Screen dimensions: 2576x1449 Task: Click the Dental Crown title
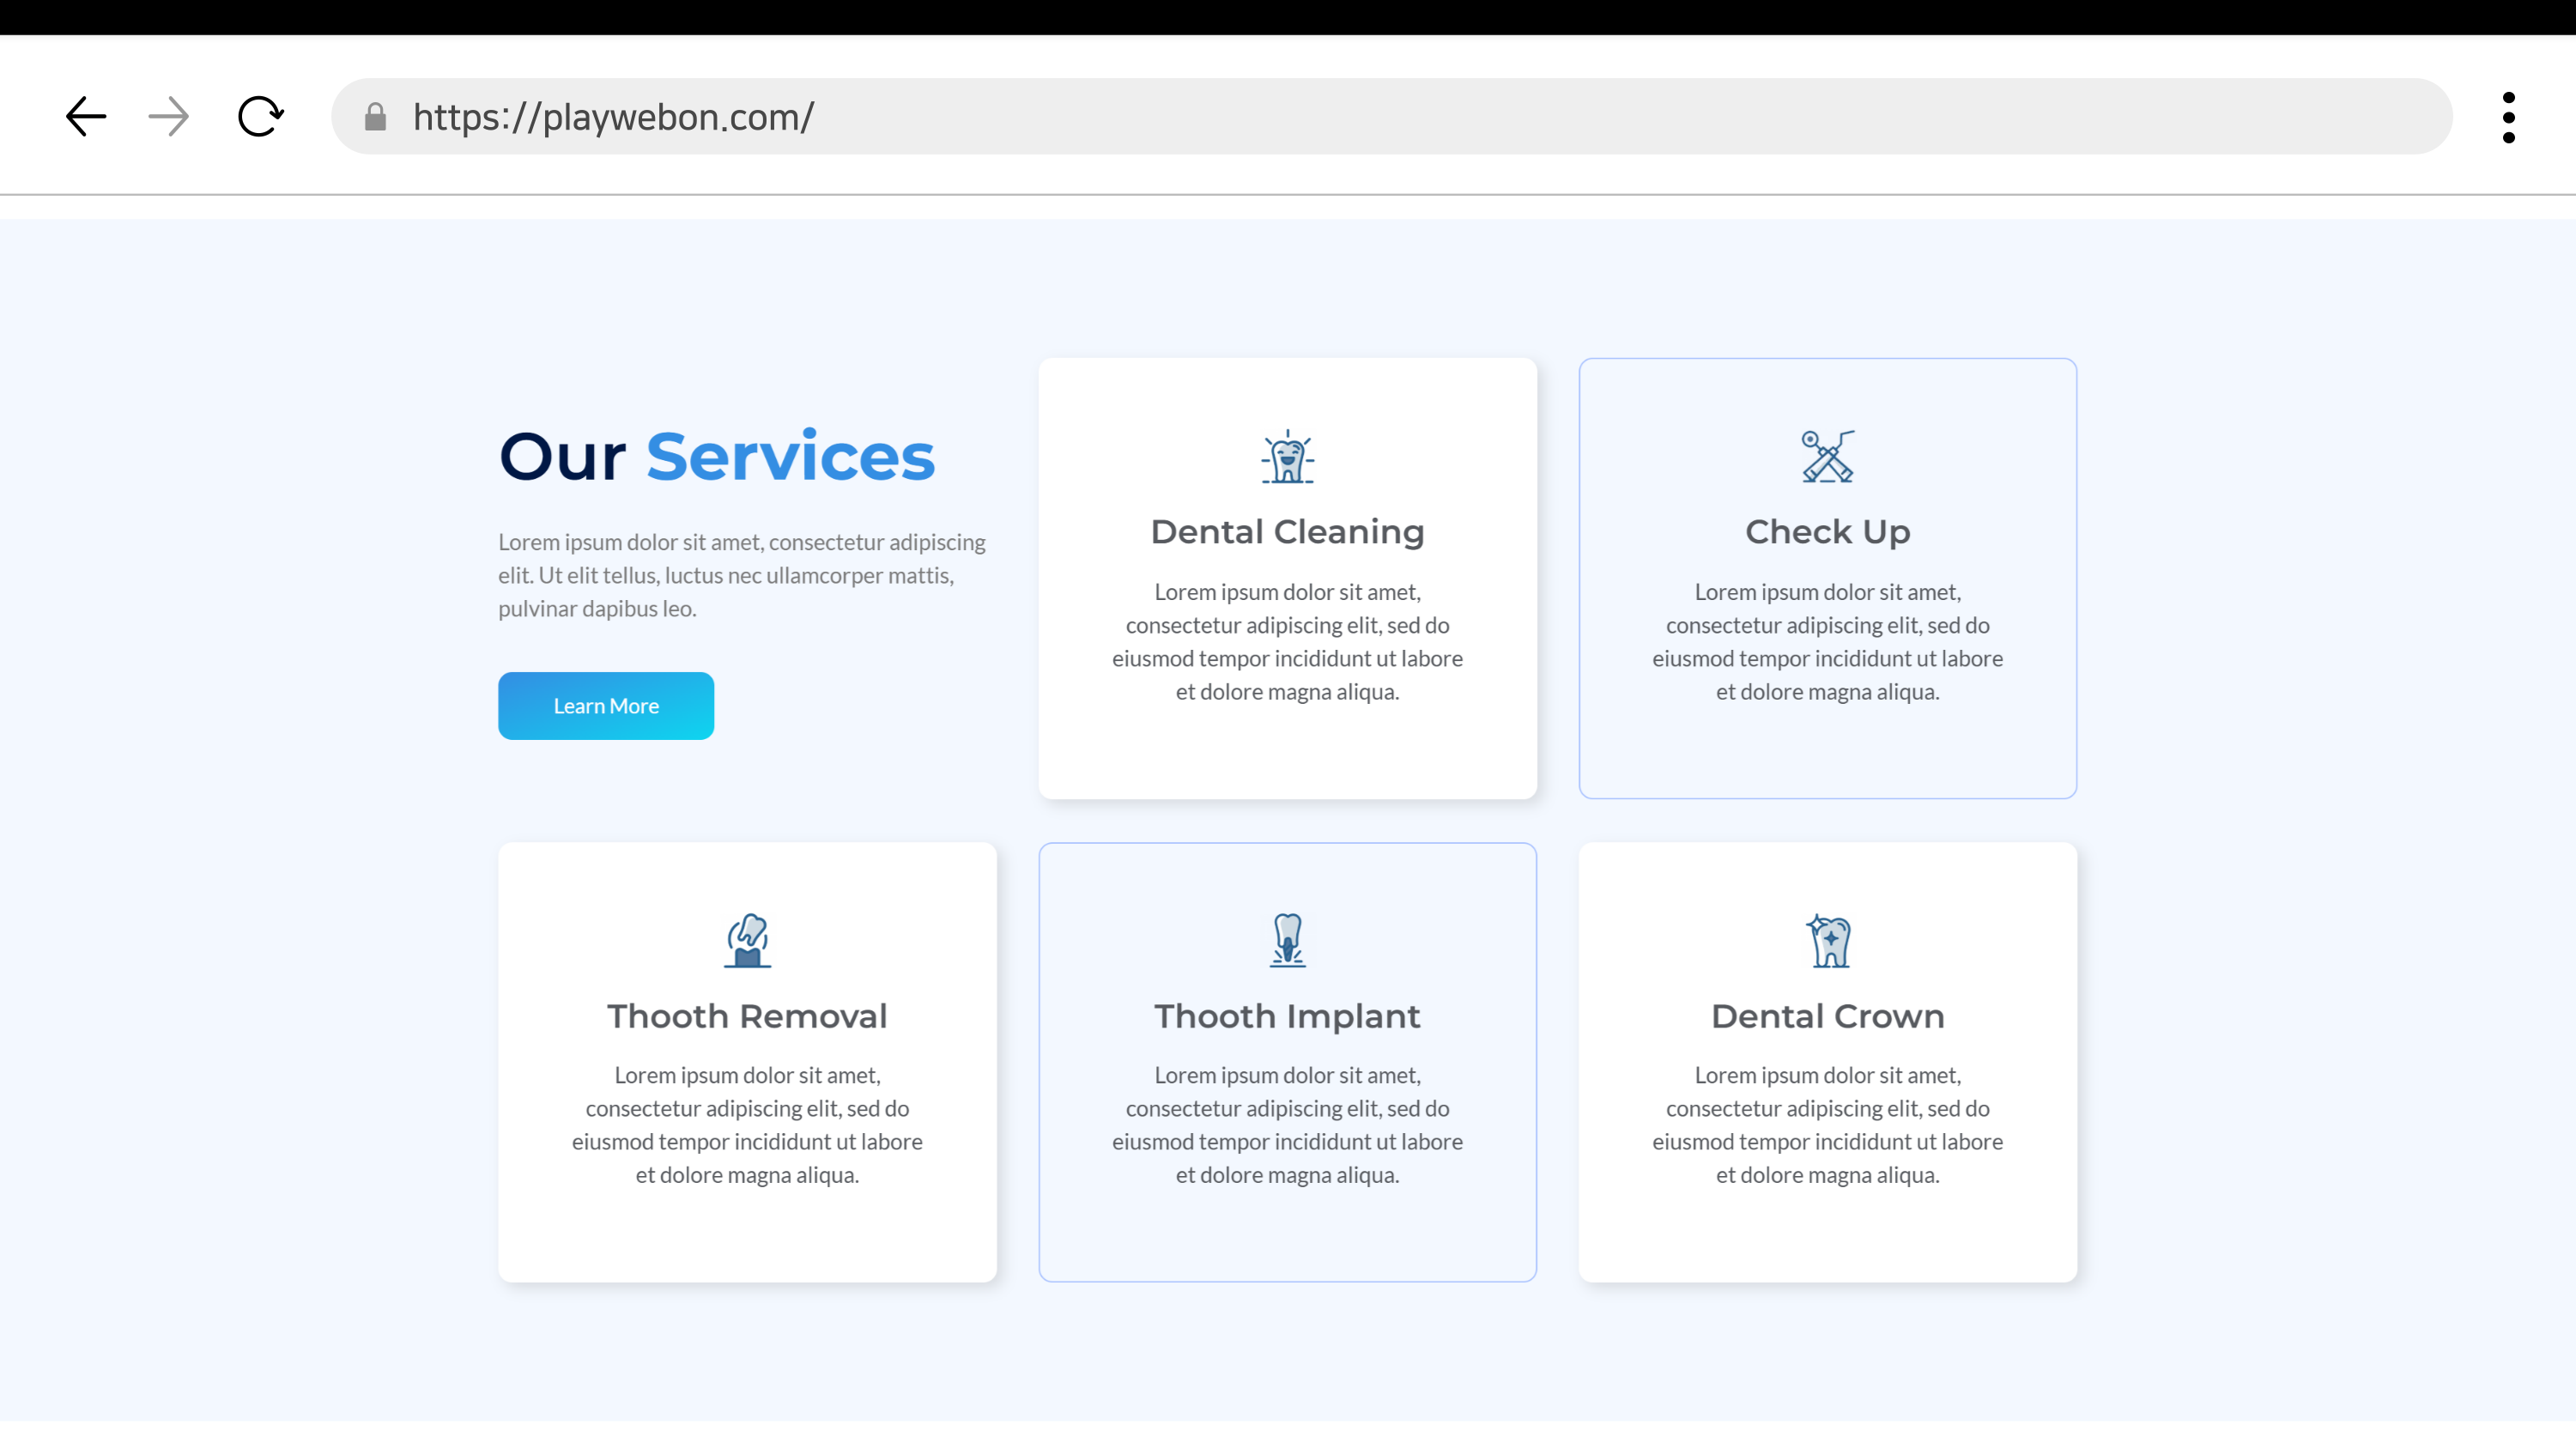1827,1016
